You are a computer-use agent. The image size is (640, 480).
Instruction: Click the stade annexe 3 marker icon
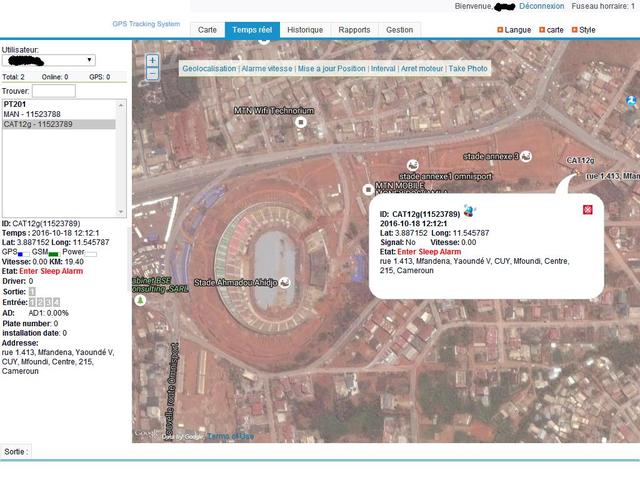526,156
